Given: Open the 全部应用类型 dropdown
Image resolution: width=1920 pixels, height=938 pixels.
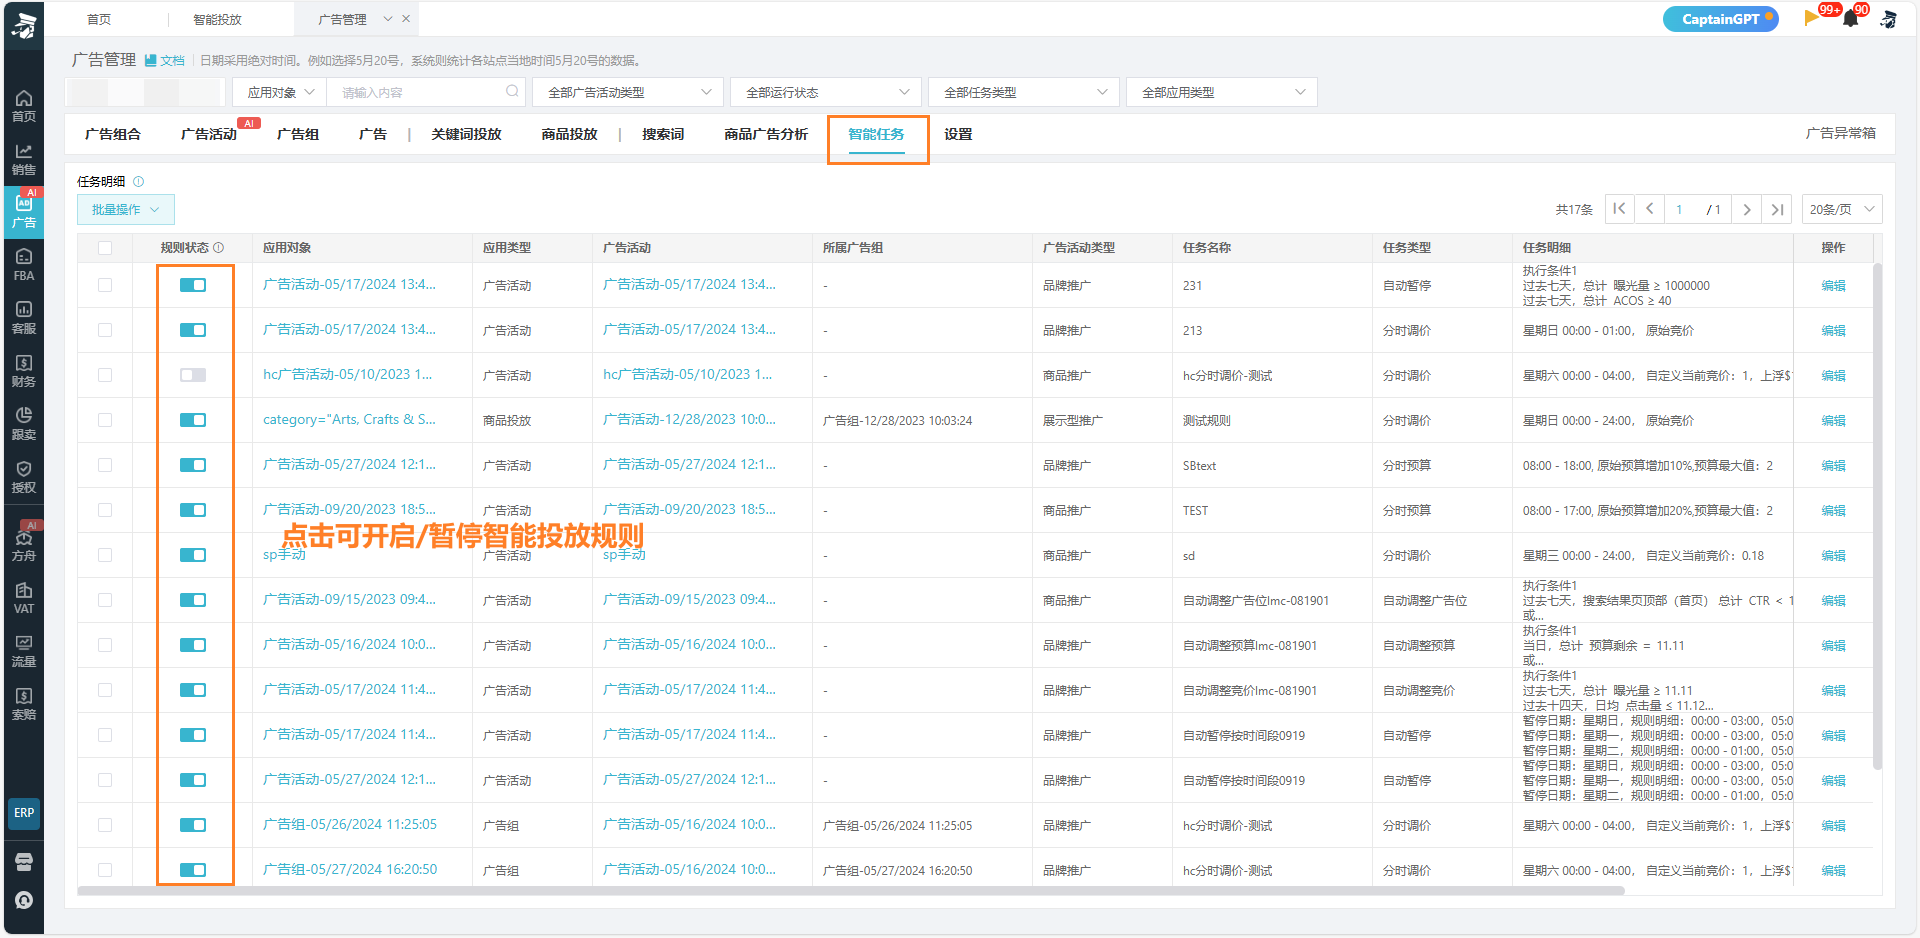Looking at the screenshot, I should pos(1221,92).
